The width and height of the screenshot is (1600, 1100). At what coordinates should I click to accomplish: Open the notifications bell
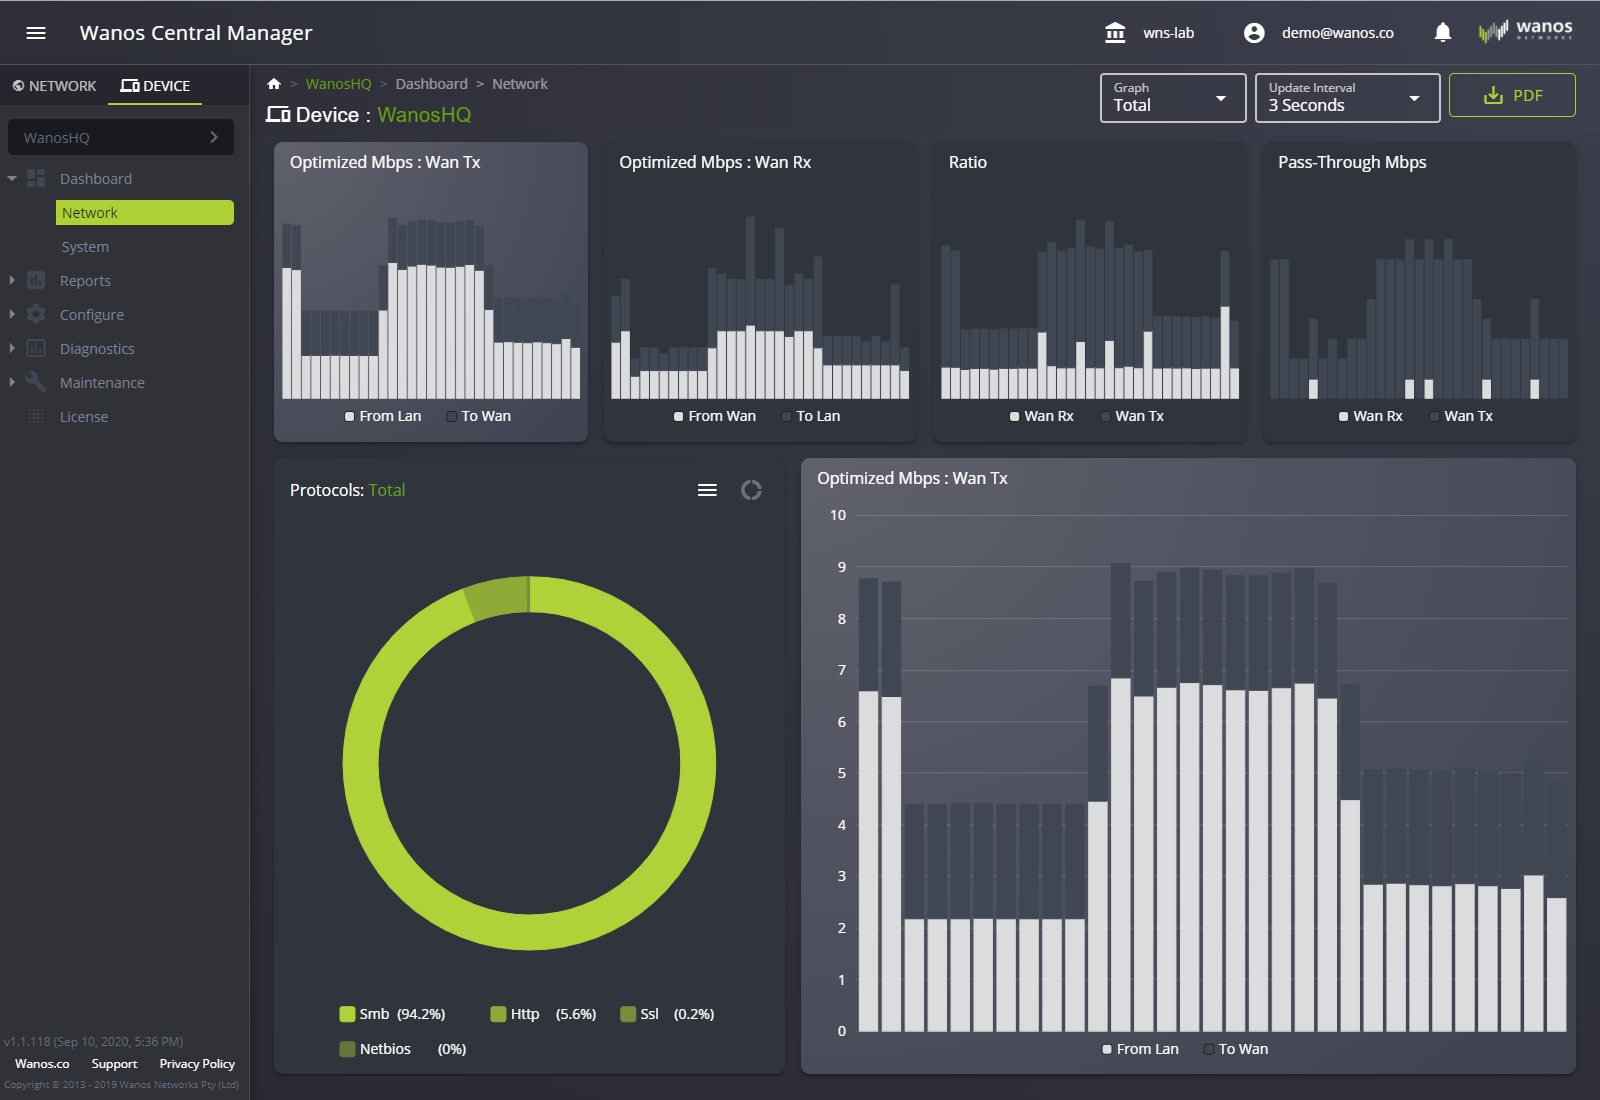pyautogui.click(x=1442, y=33)
